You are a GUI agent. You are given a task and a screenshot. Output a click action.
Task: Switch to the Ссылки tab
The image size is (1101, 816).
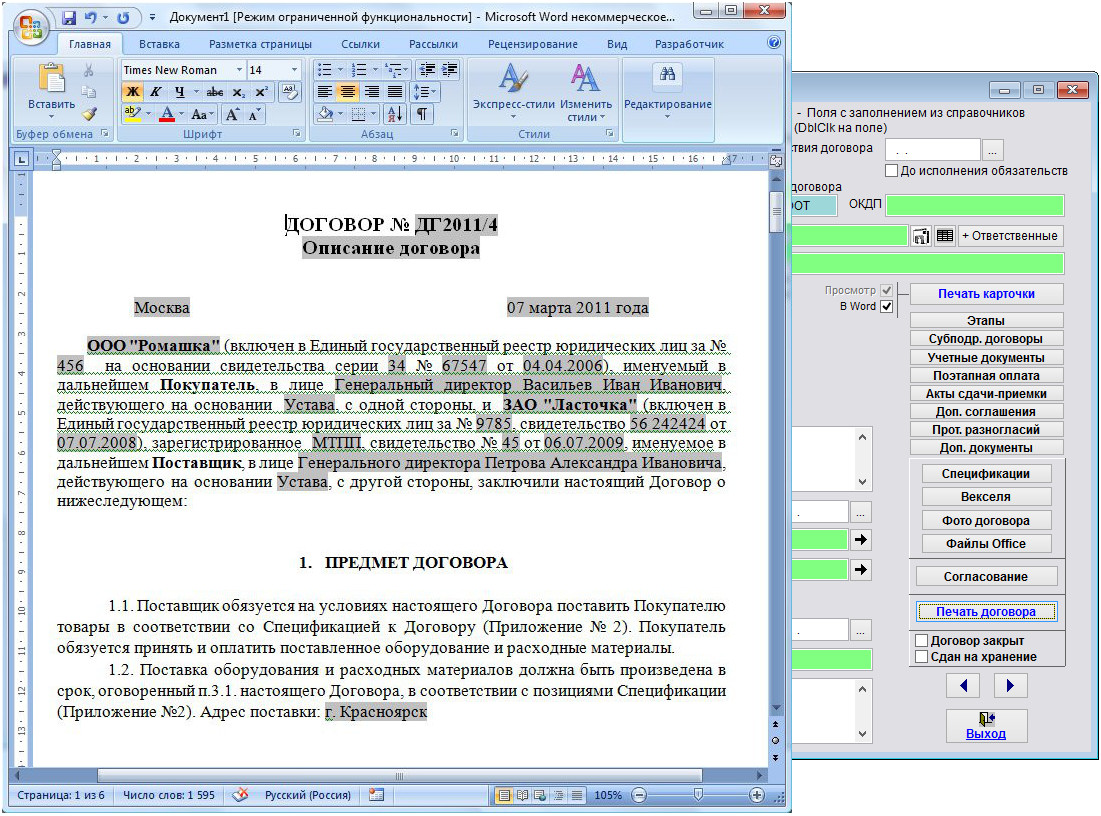[x=360, y=44]
